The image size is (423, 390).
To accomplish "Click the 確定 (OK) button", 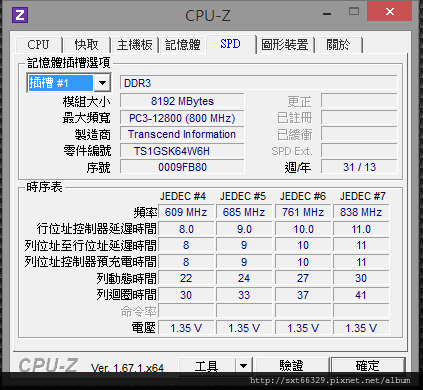I will [368, 366].
